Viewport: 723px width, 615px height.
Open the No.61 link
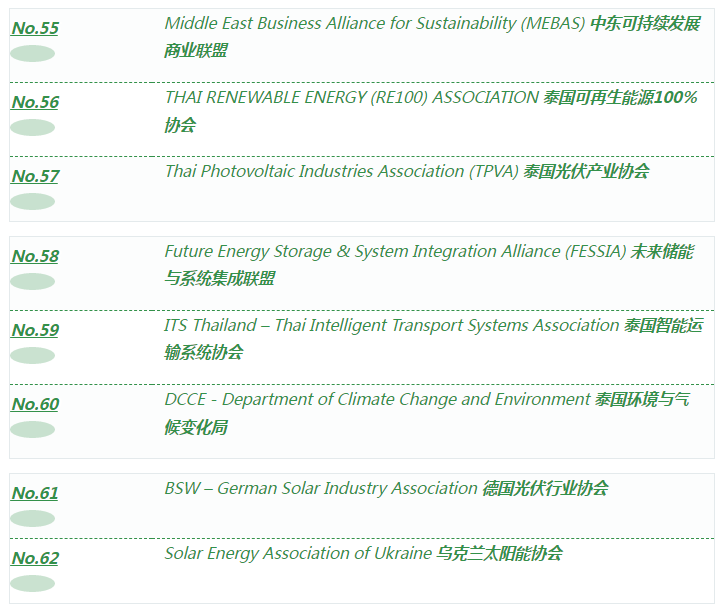coord(35,493)
